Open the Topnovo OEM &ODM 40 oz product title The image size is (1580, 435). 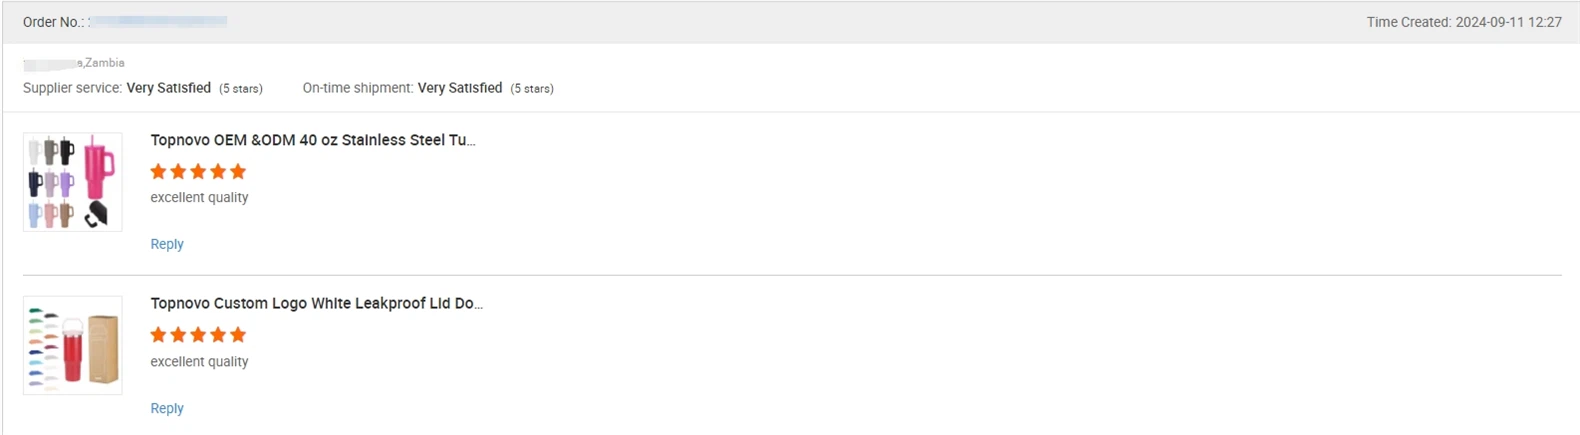312,140
